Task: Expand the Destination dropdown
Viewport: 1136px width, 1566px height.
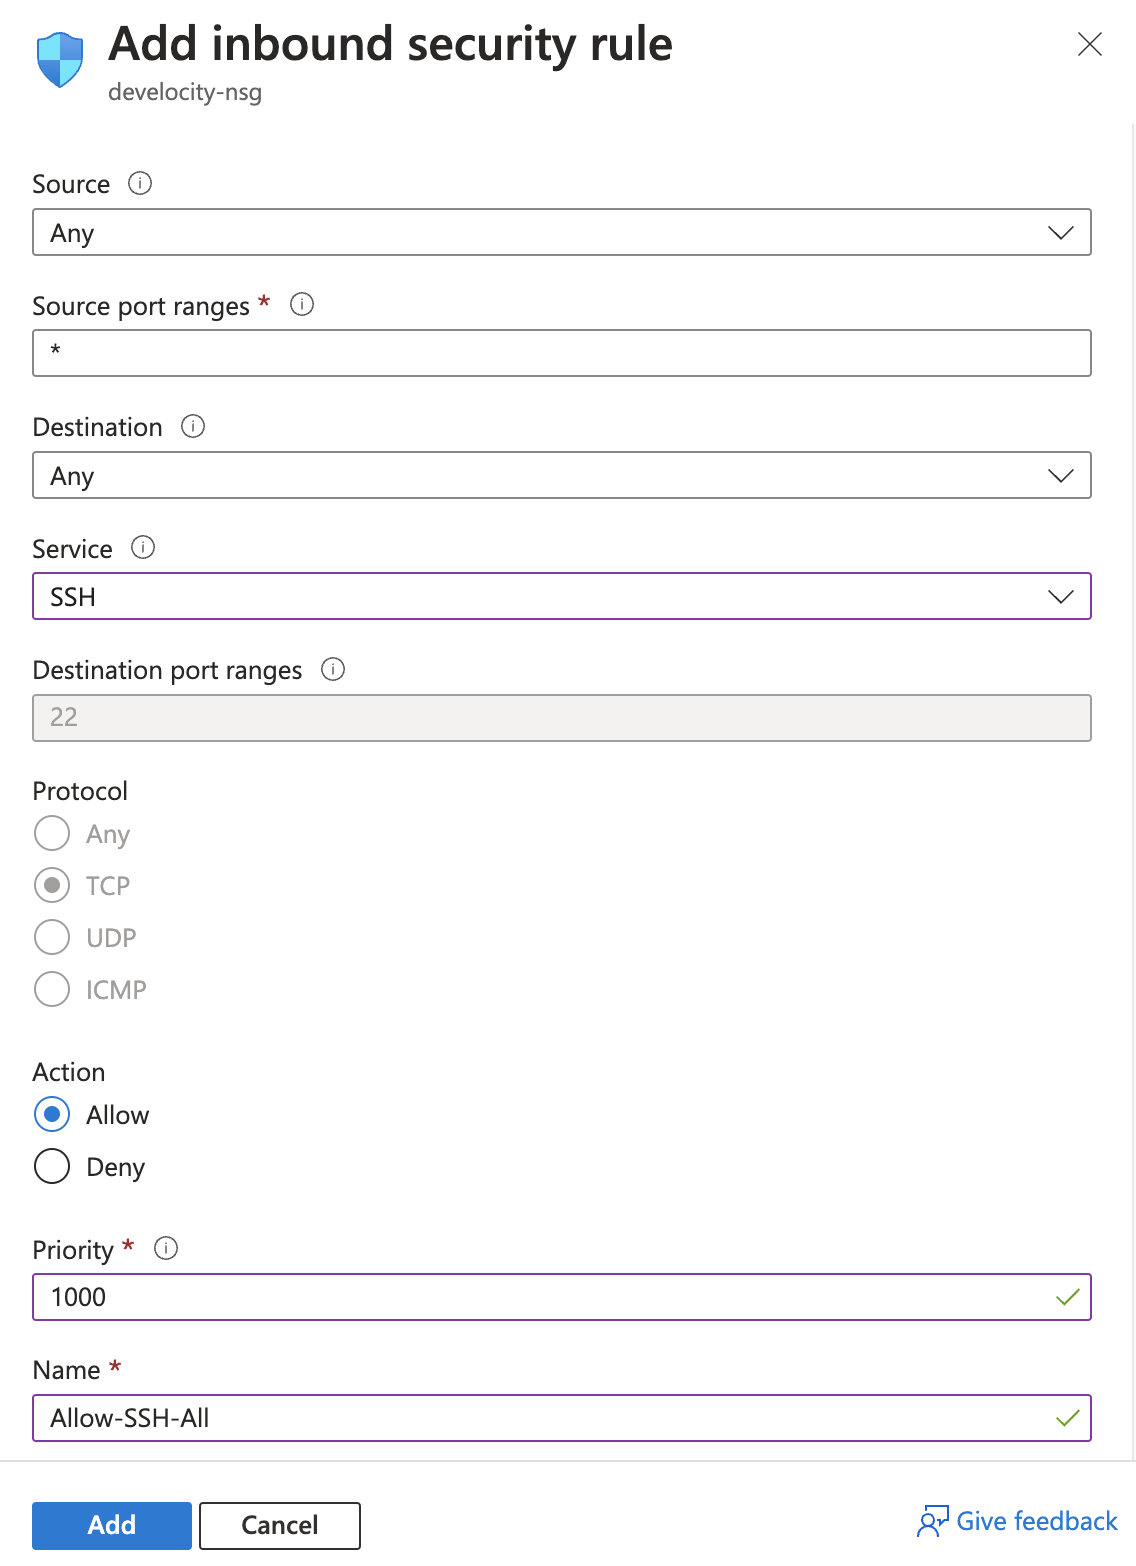Action: coord(561,475)
